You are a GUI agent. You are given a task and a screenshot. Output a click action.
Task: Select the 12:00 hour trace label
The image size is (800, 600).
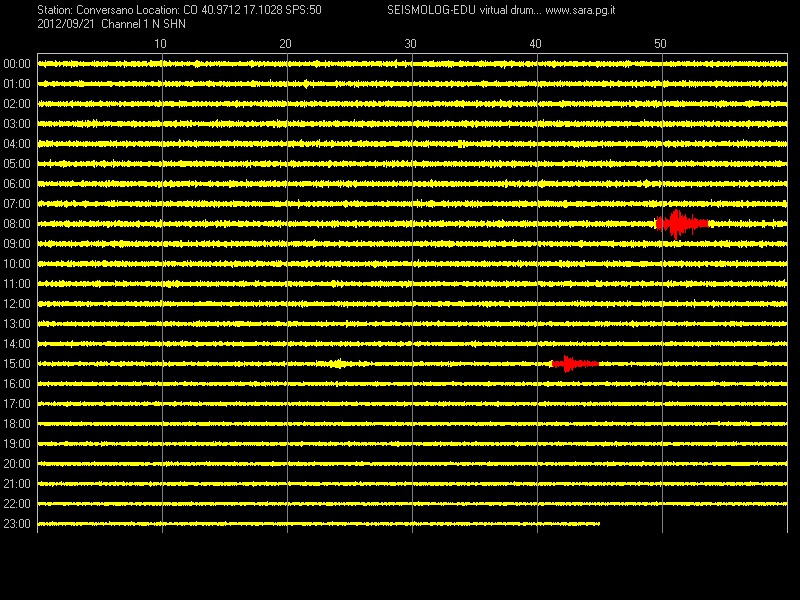(x=17, y=304)
